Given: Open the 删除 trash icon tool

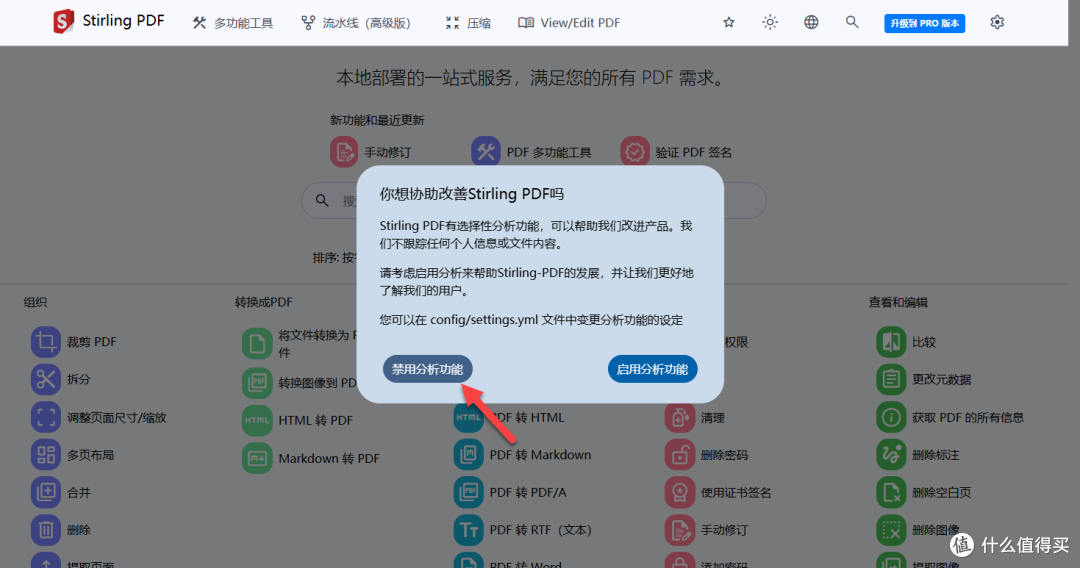Looking at the screenshot, I should click(x=45, y=530).
